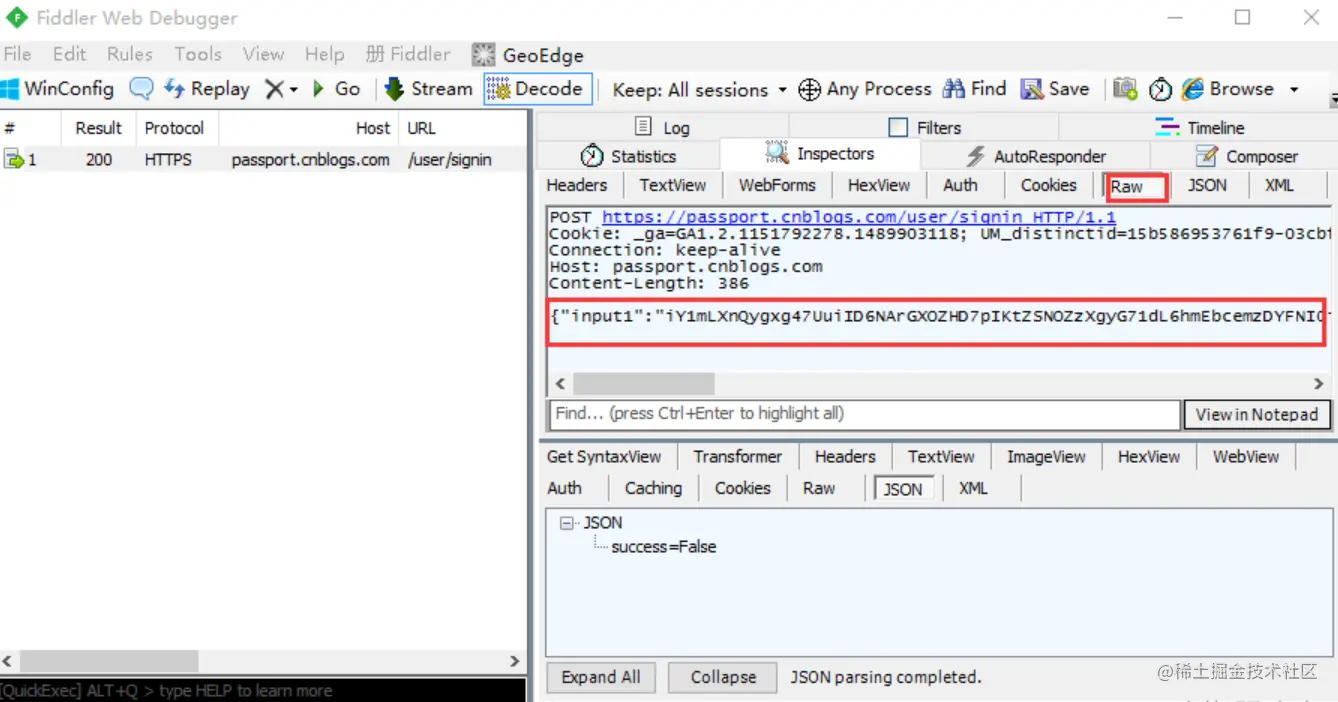Switch to the Filters tab

coord(925,128)
